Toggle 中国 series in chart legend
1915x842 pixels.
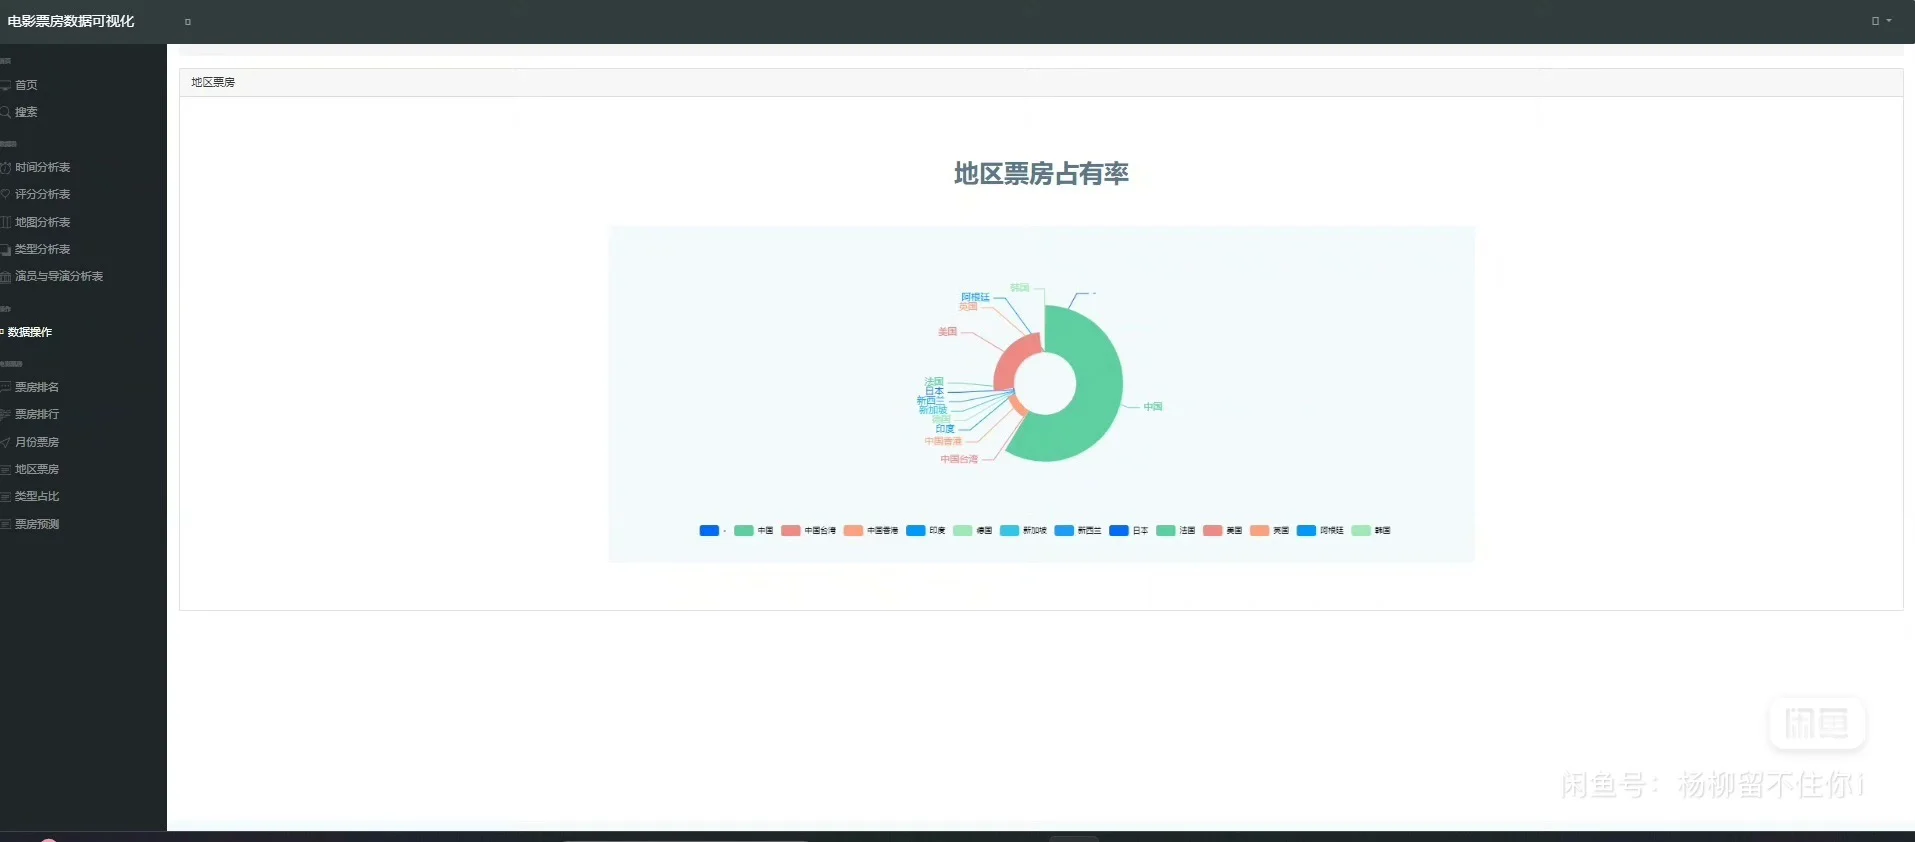(754, 531)
